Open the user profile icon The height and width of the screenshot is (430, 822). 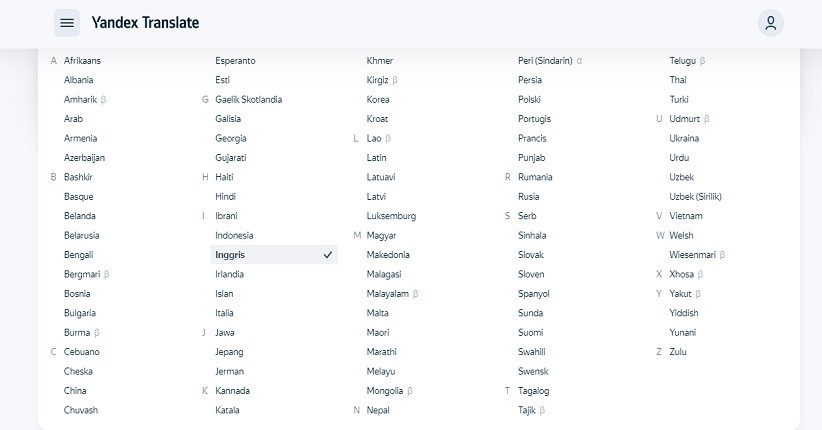[771, 23]
